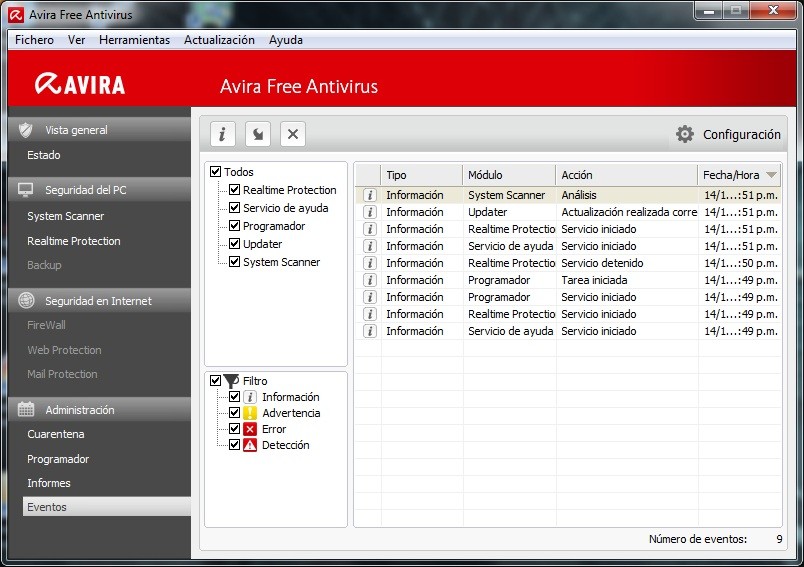
Task: Uncheck the Servicio de ayuda checkbox
Action: point(234,208)
